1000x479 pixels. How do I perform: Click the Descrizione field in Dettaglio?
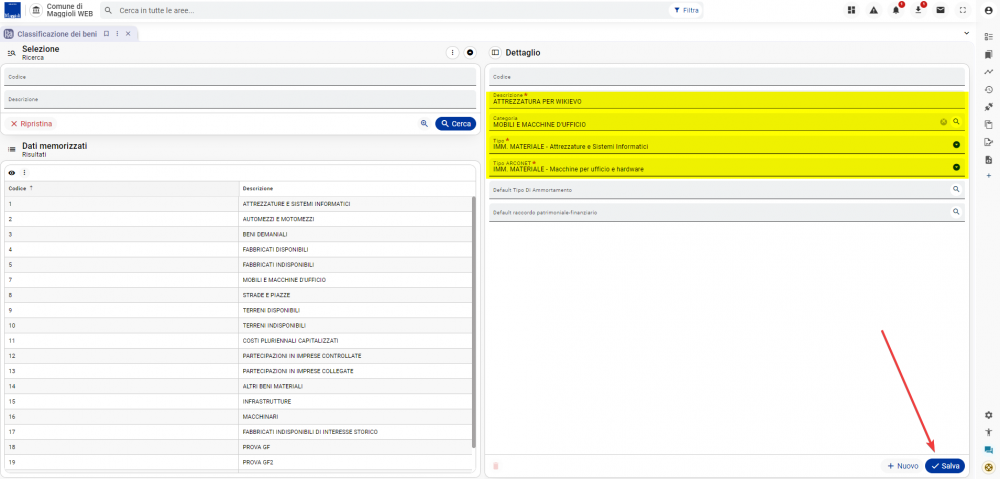(727, 99)
